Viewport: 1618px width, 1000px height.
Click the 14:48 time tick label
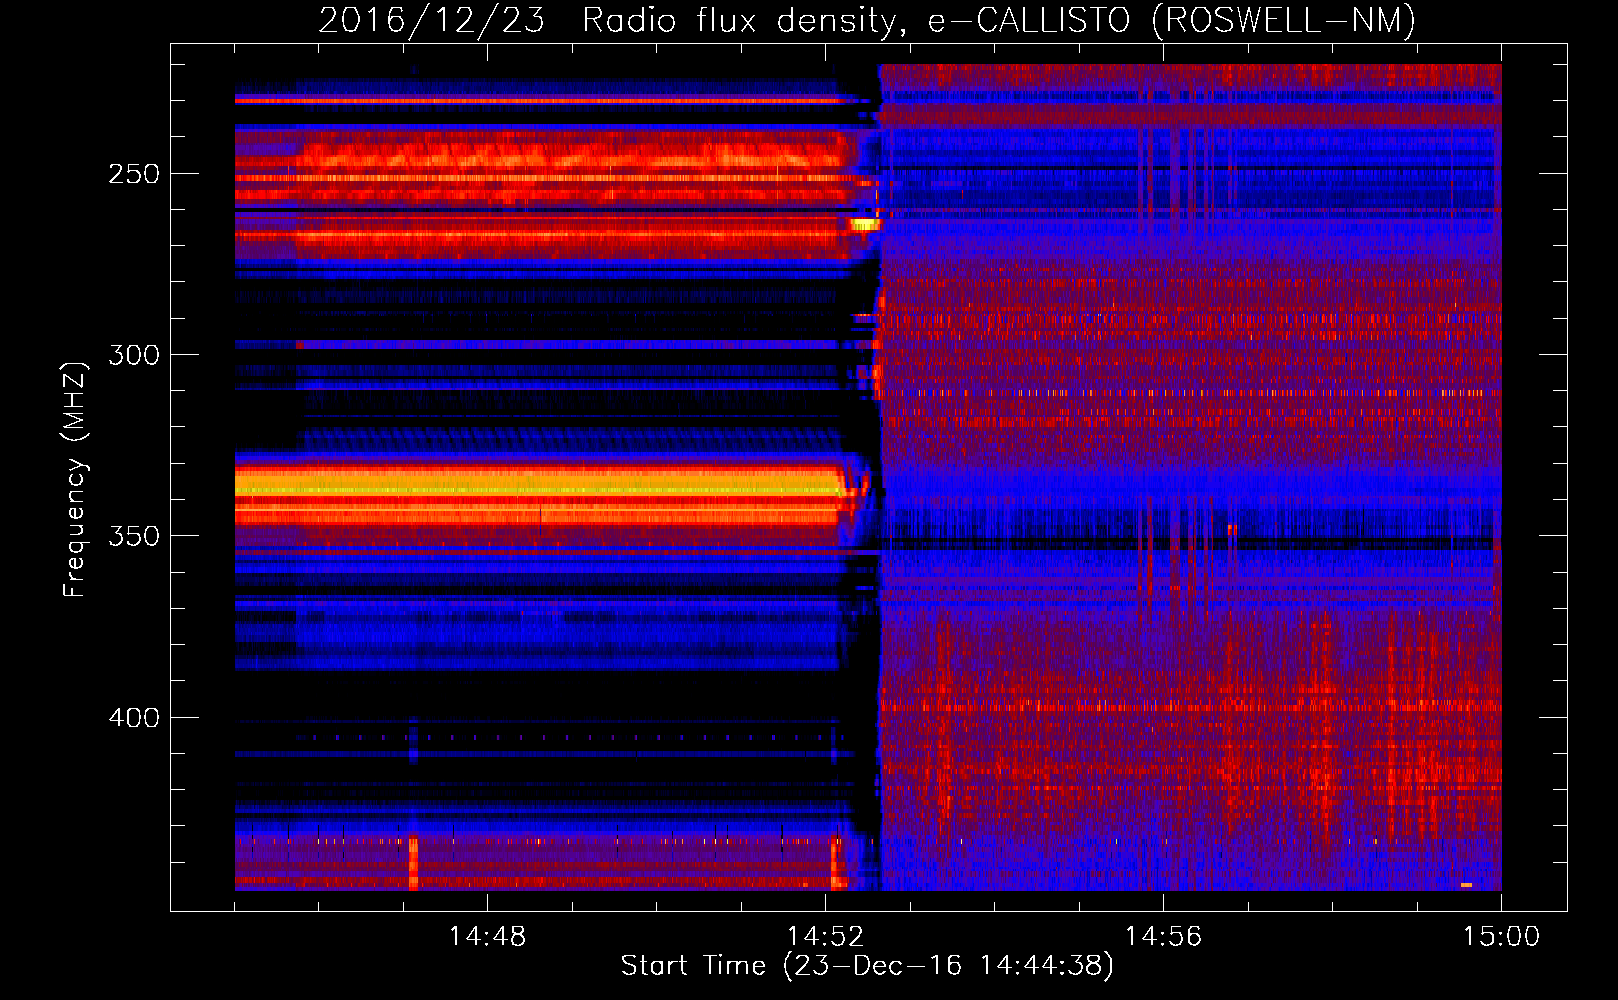(487, 937)
